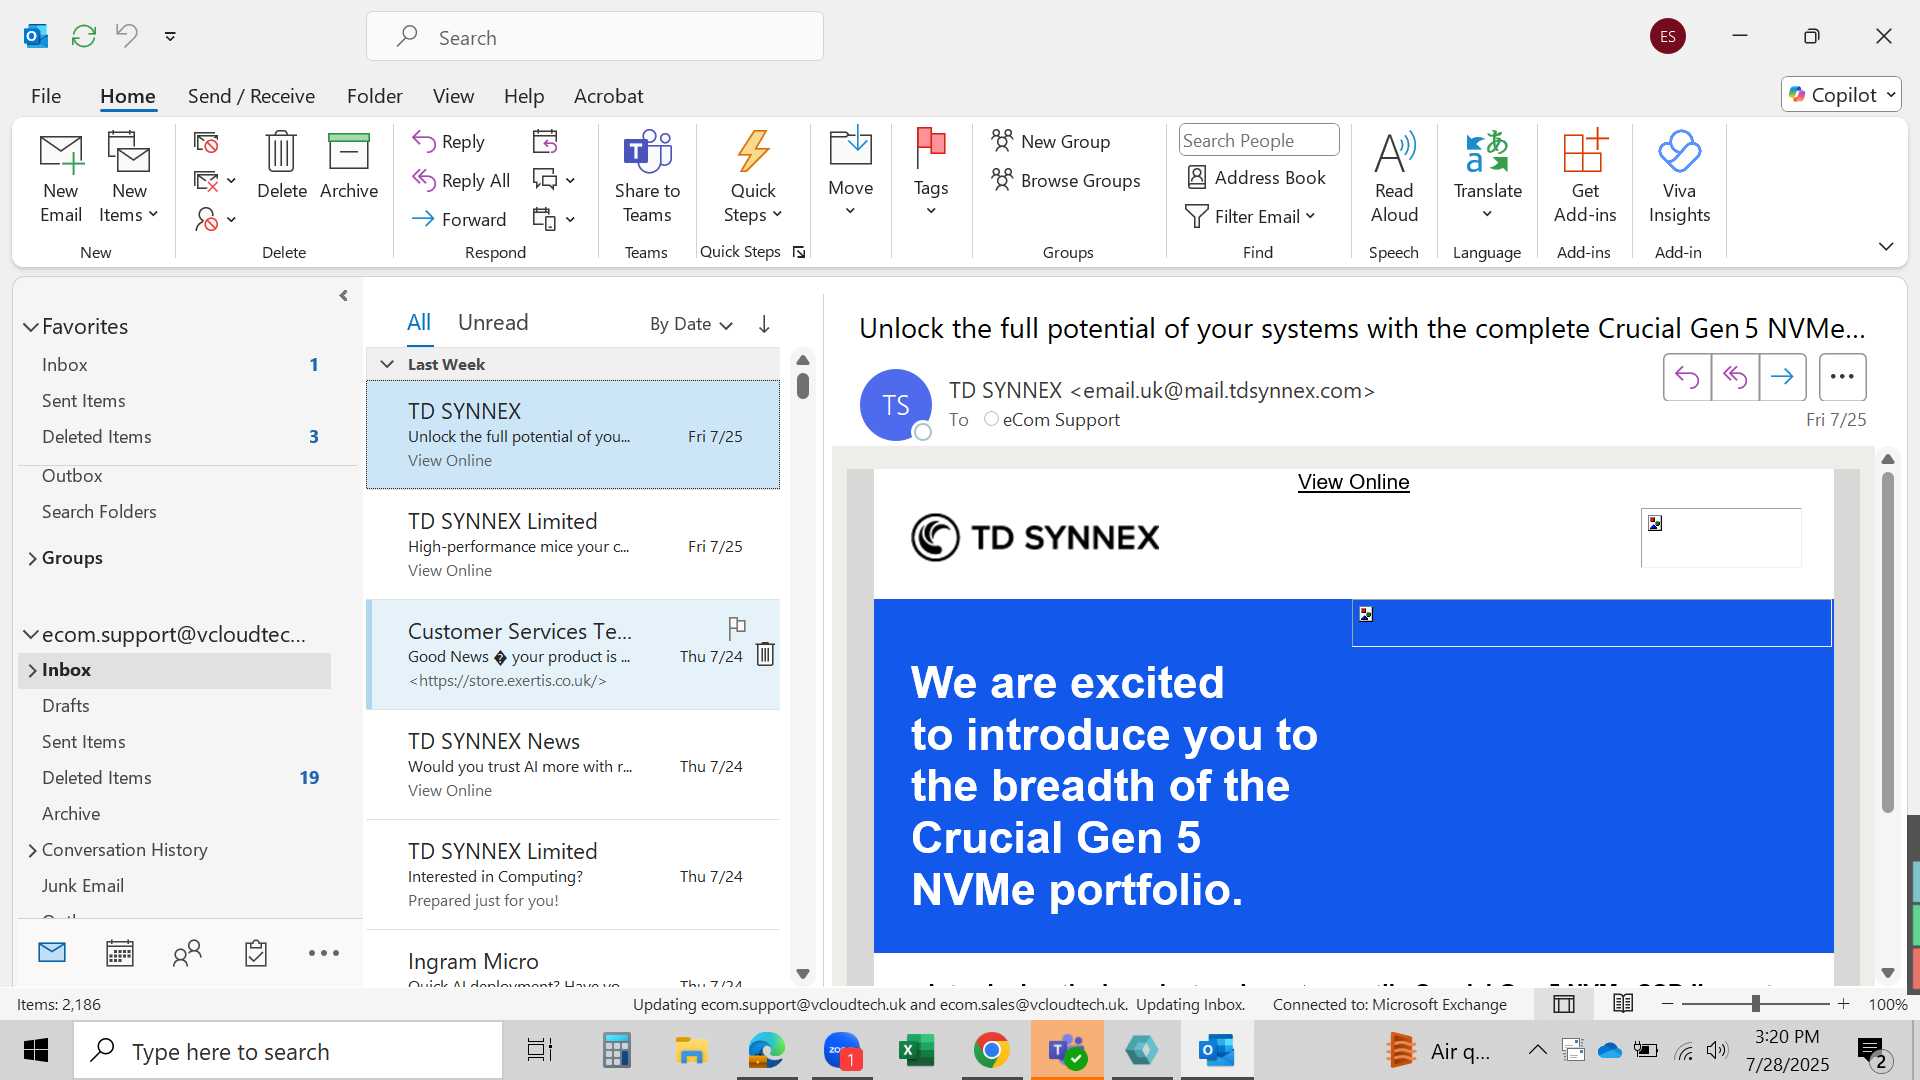Collapse the Favorites section
This screenshot has width=1920, height=1080.
point(31,327)
